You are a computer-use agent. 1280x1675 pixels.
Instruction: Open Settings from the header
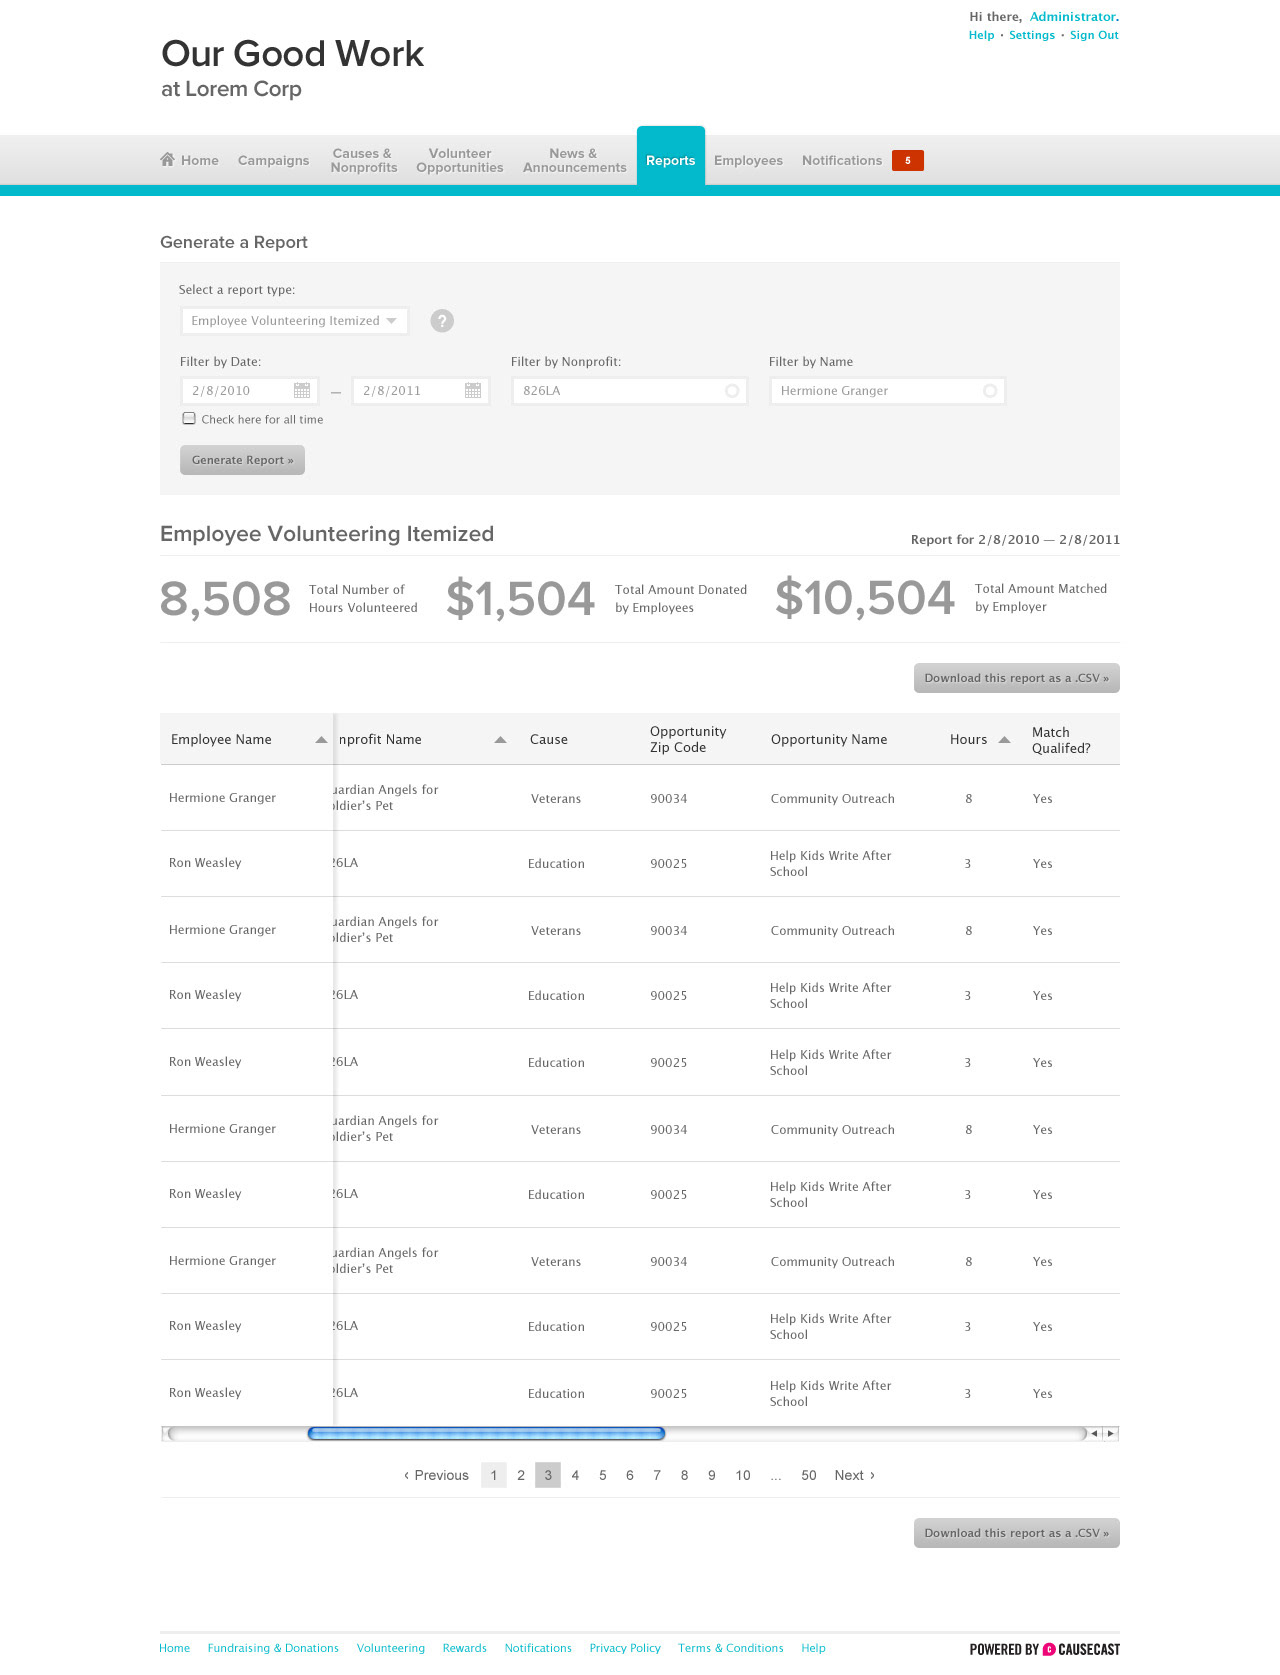[x=1032, y=35]
